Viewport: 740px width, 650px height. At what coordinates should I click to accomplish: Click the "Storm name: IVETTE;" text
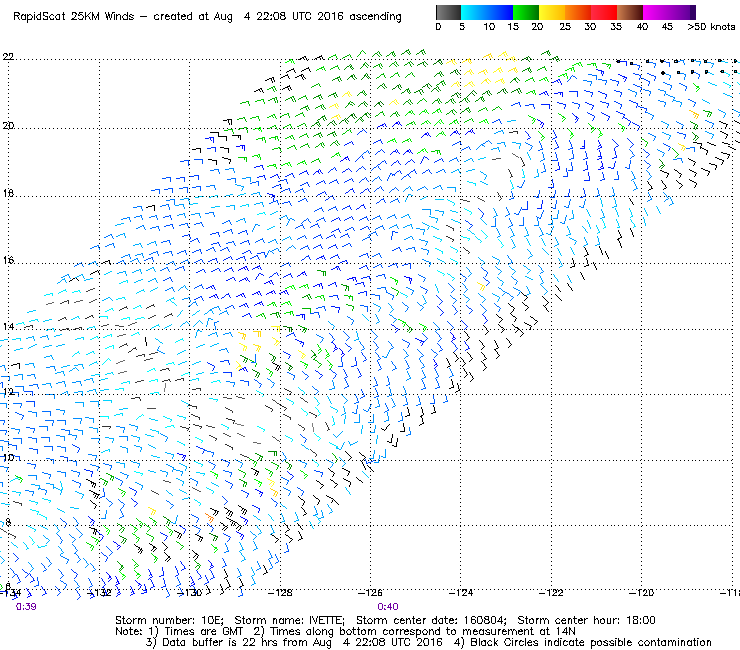(290, 620)
